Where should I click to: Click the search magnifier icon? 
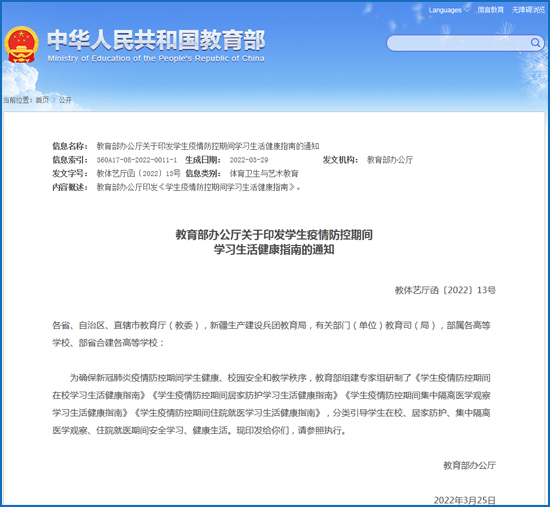point(535,43)
